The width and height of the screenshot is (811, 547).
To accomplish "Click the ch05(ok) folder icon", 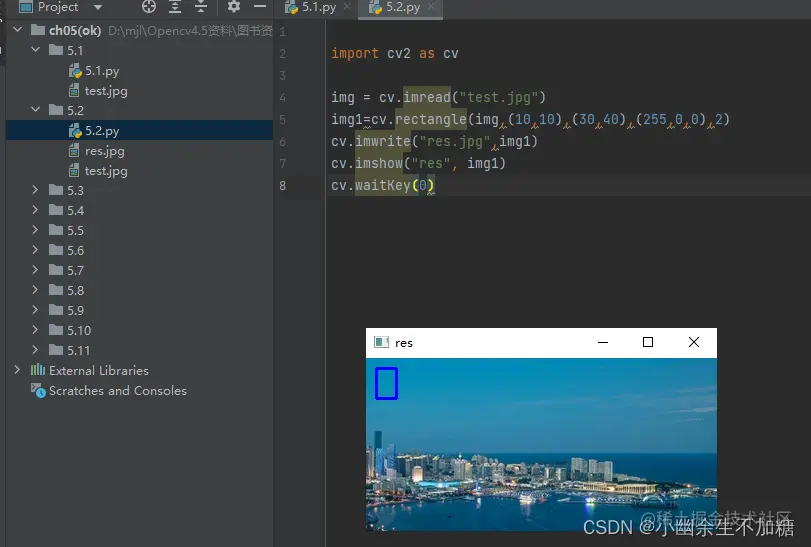I will pos(38,29).
